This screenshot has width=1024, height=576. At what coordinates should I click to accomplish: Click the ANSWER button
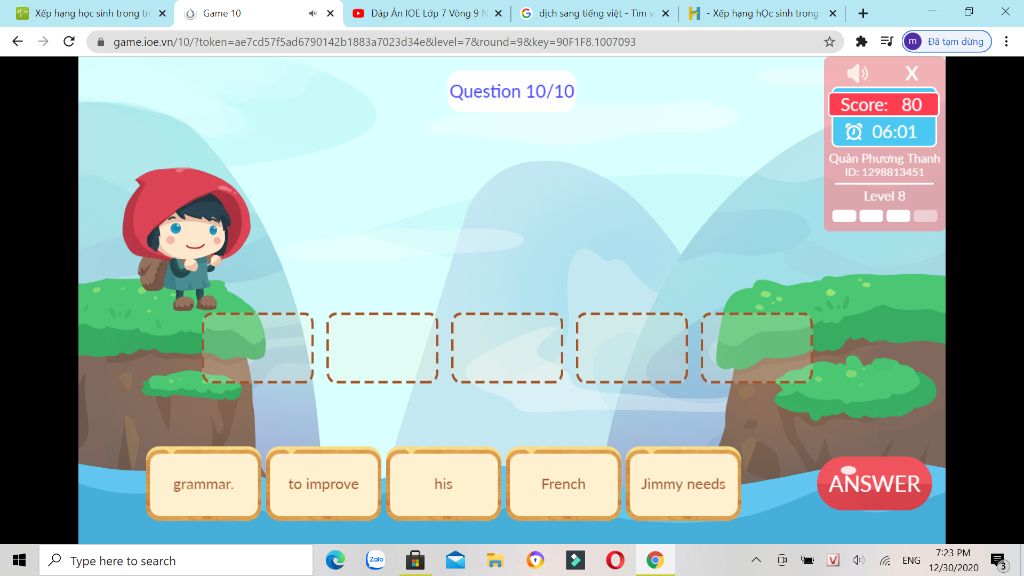[x=874, y=483]
